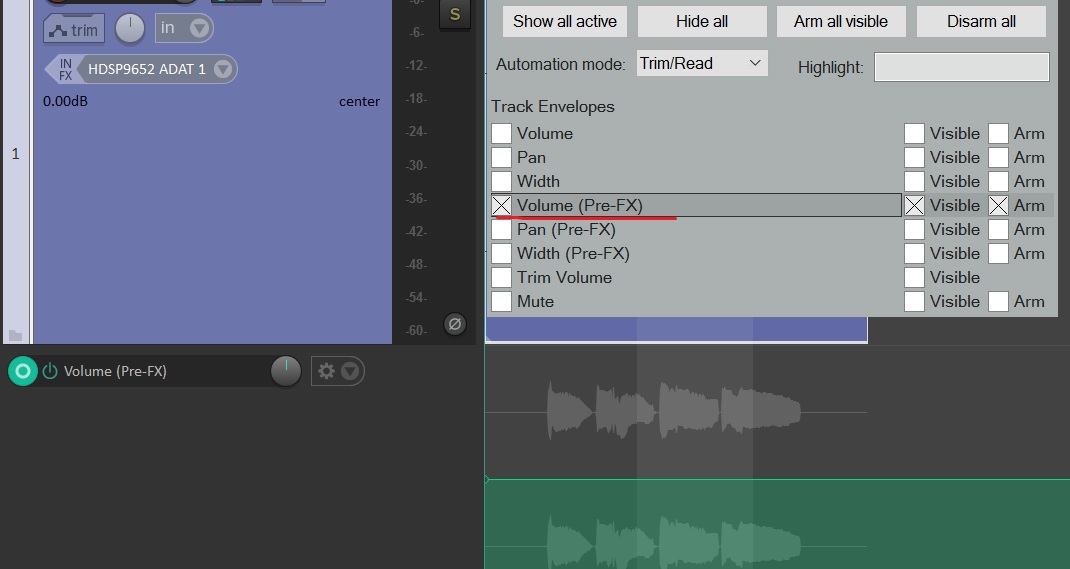The height and width of the screenshot is (569, 1070).
Task: Check Arm for the Pan envelope
Action: click(x=998, y=158)
